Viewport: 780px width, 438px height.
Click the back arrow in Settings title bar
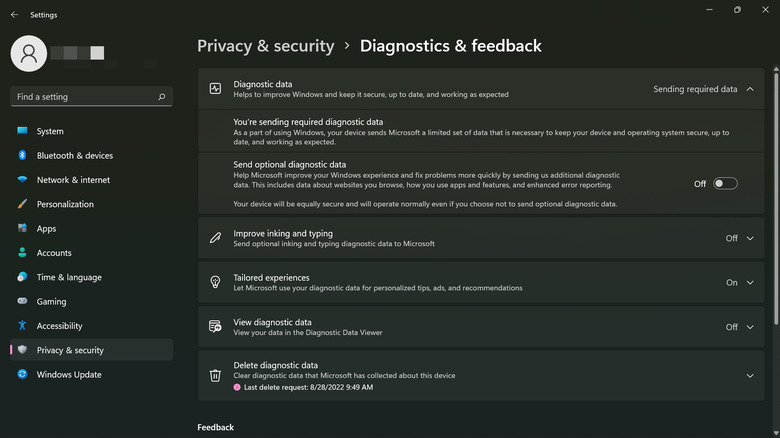tap(14, 15)
